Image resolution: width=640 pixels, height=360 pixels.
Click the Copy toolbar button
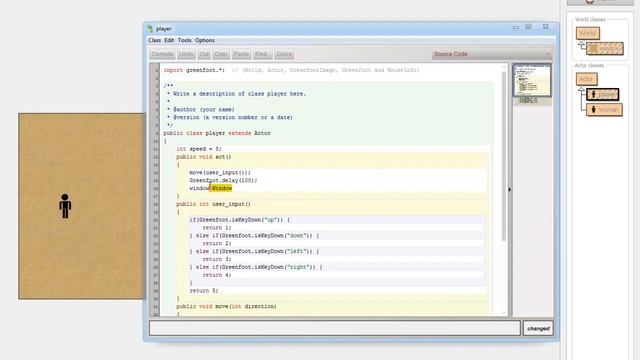coord(221,54)
